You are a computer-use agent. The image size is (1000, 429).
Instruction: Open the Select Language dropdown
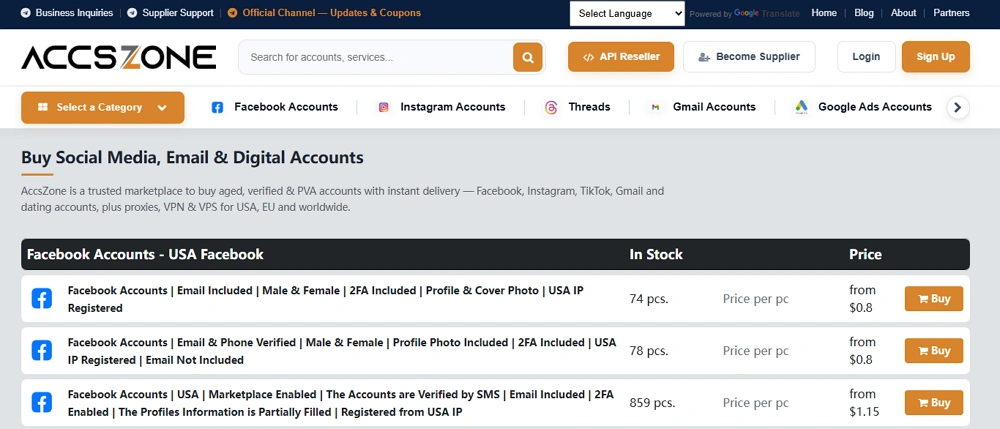point(627,13)
